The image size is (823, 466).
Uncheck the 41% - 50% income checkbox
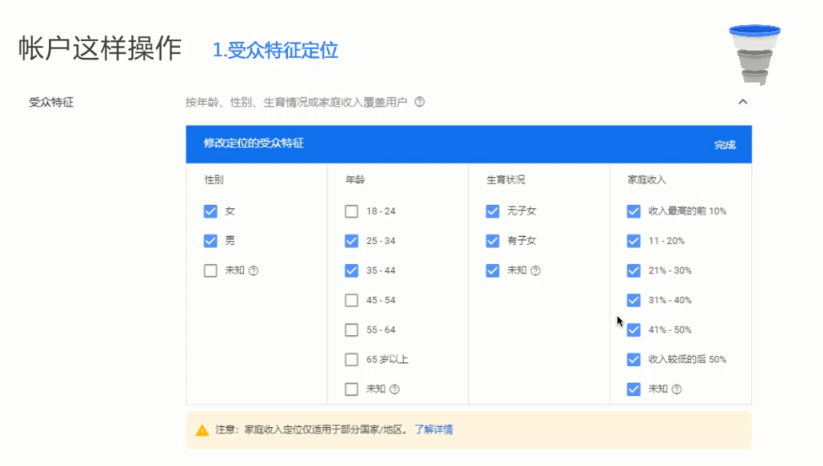(634, 330)
